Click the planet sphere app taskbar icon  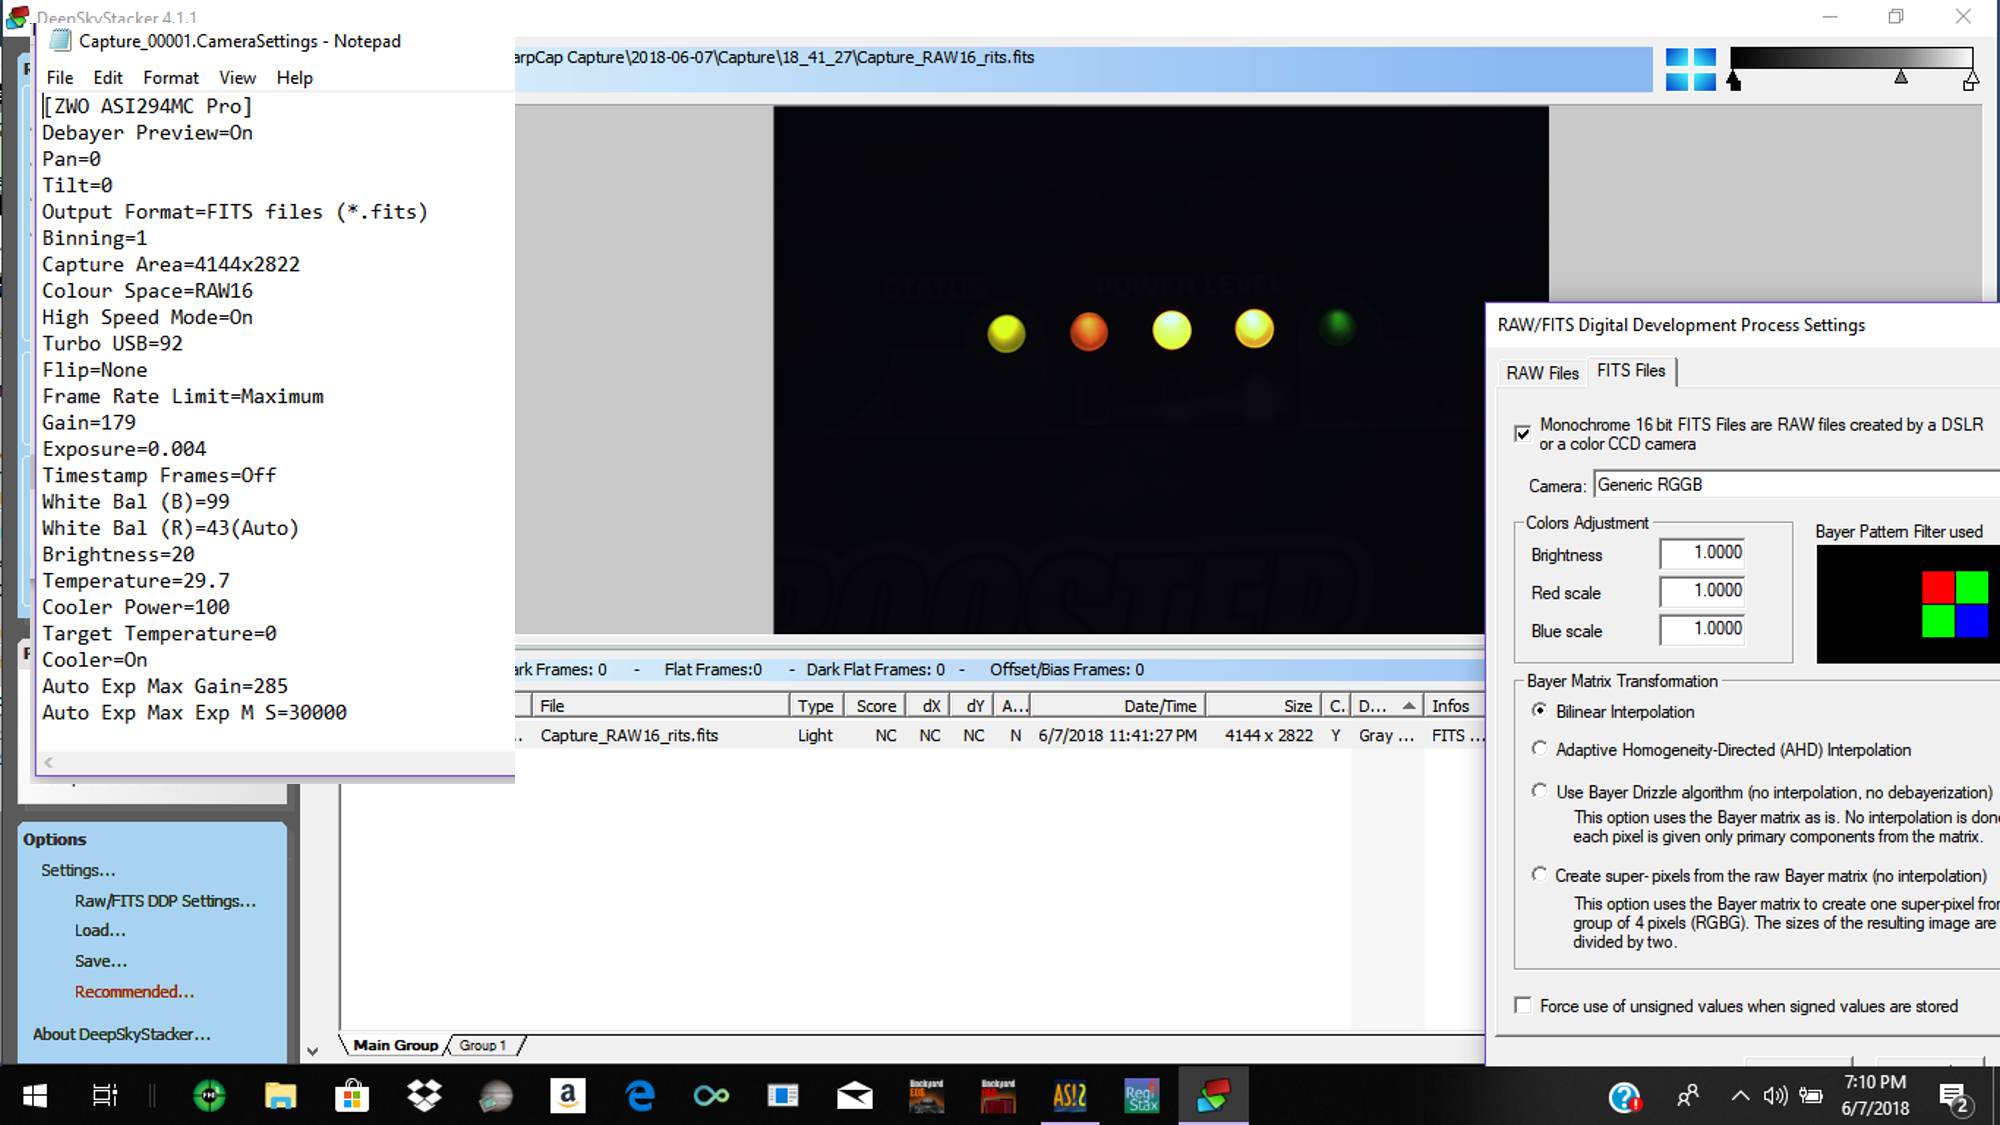[496, 1096]
